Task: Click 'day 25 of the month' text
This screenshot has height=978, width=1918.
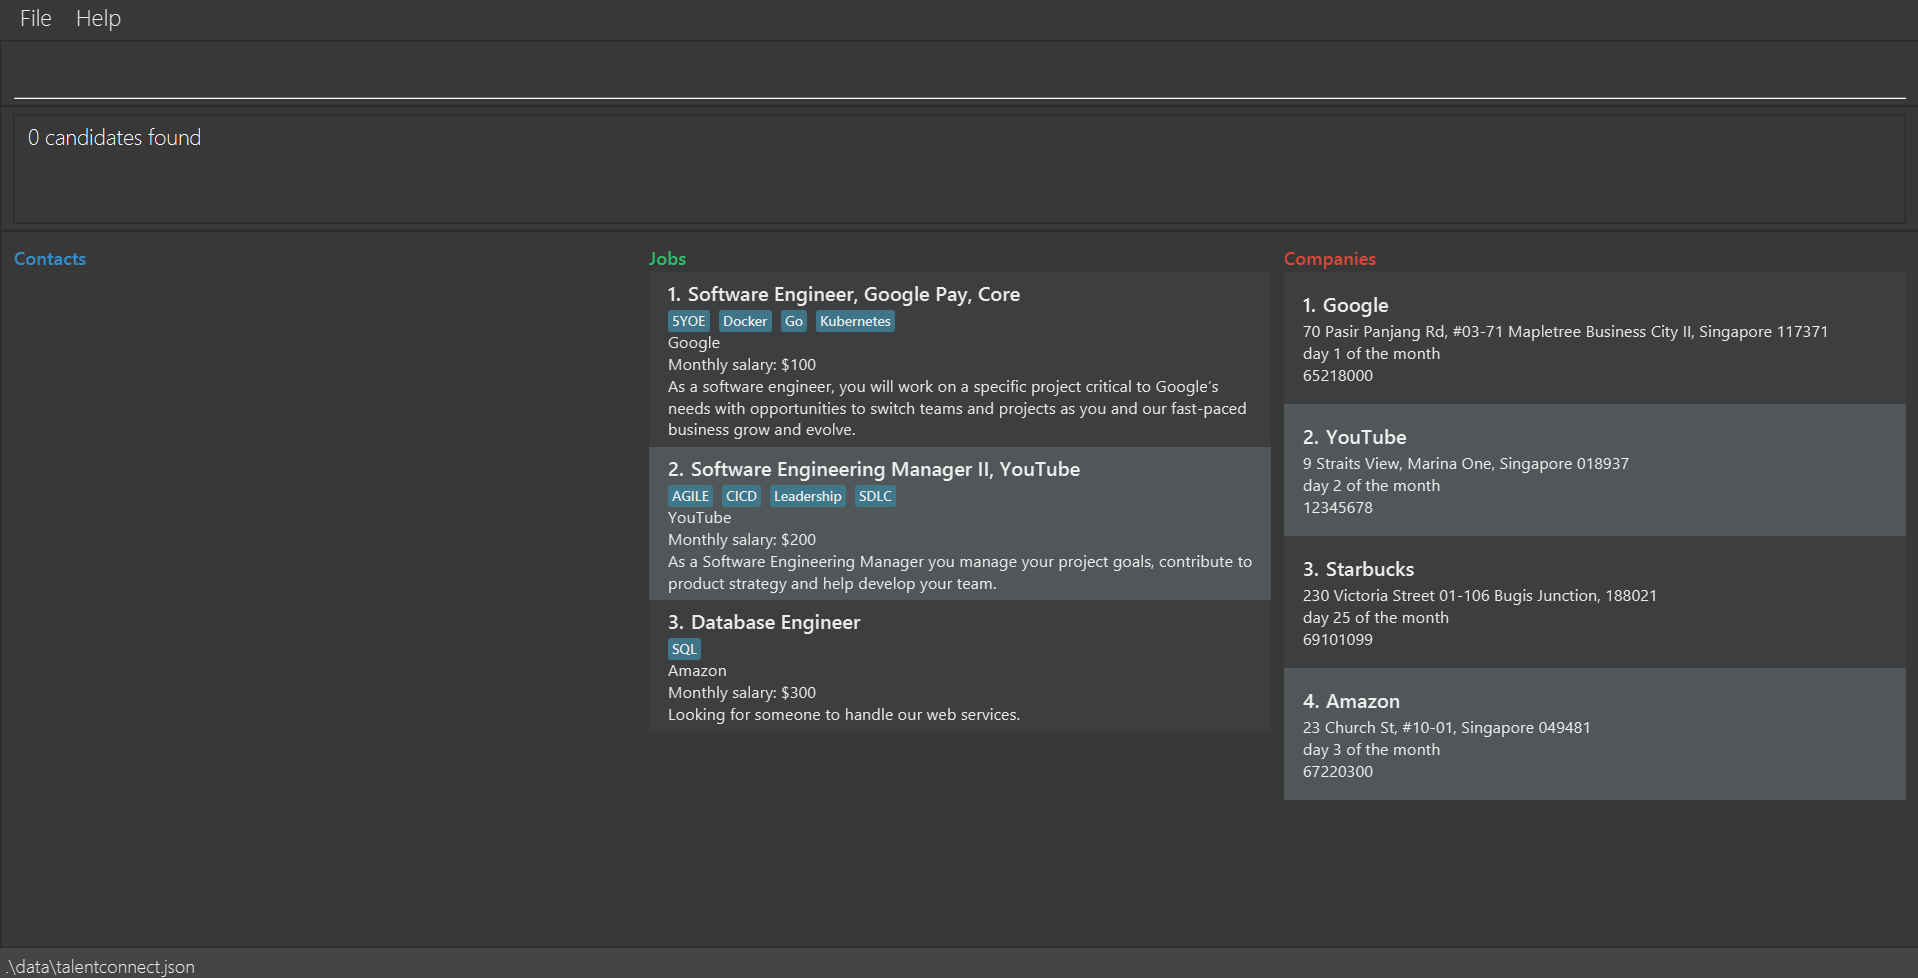Action: pos(1375,618)
